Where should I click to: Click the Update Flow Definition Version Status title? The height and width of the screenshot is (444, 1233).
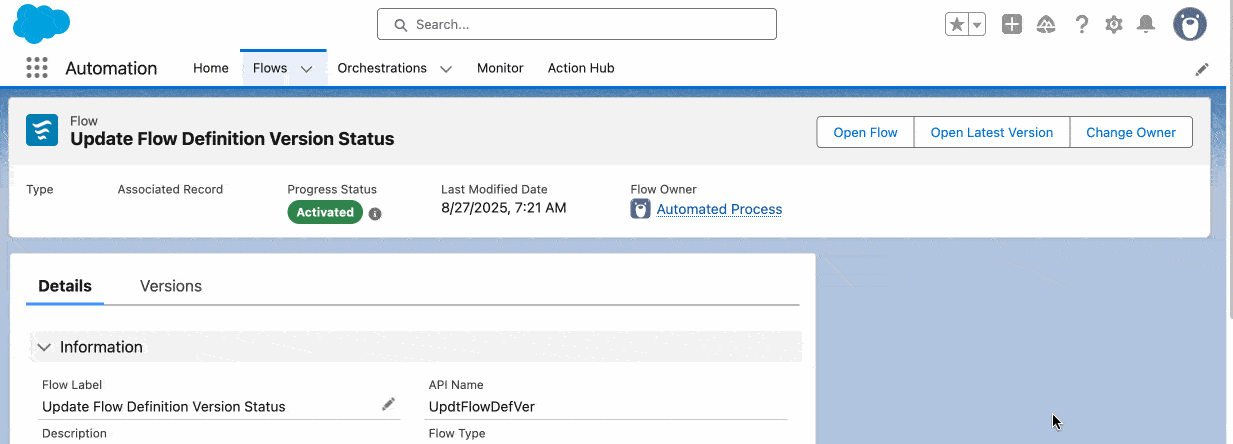[232, 139]
